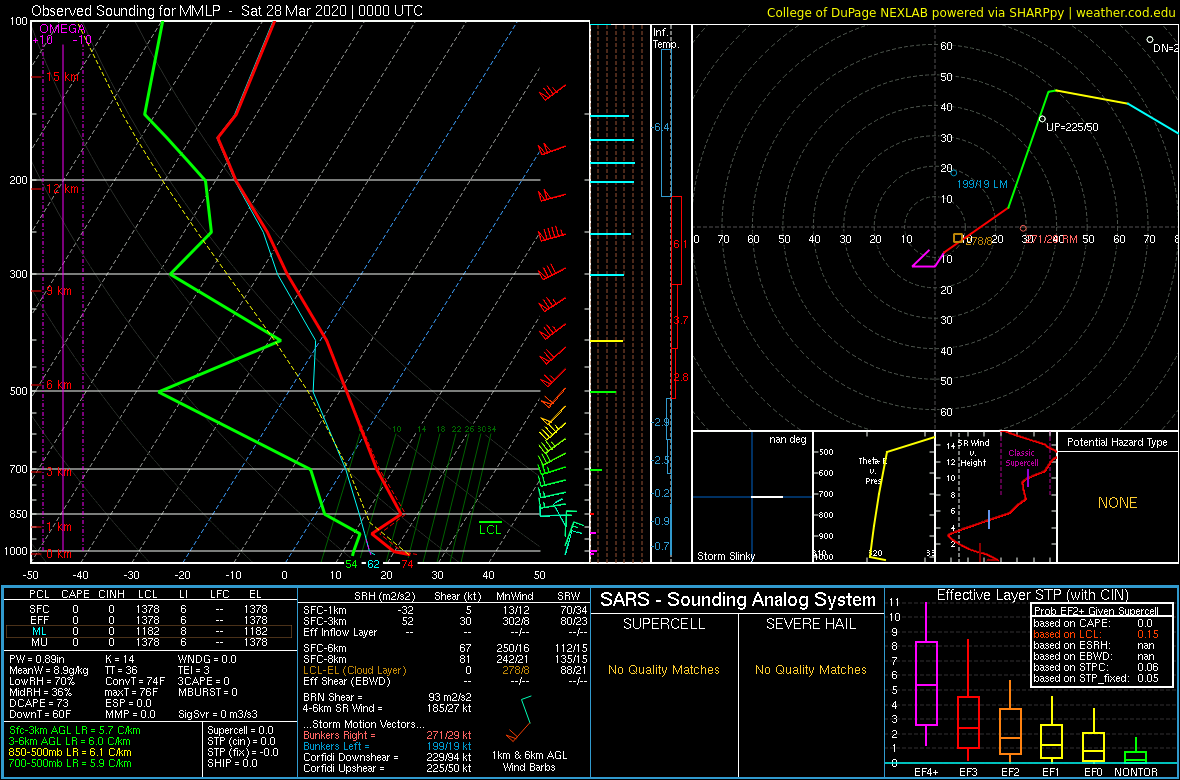Click the weather.cod.edu NEXLAB credit text
Screen dimensions: 1180x780
[x=972, y=11]
